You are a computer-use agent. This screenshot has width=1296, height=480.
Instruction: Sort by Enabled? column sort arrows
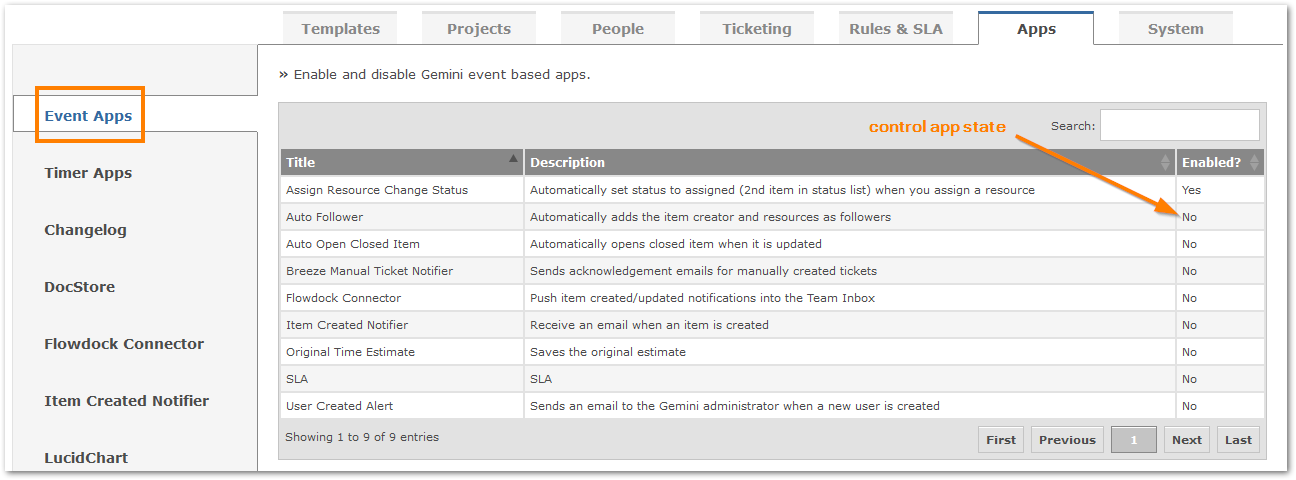[1255, 162]
